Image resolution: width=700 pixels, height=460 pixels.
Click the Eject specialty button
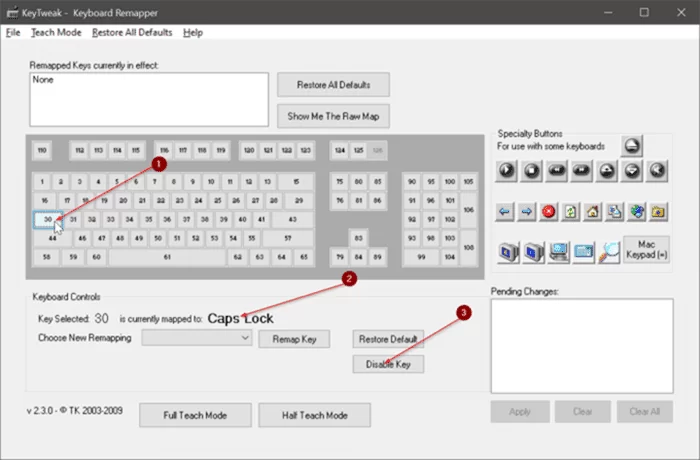(x=632, y=146)
